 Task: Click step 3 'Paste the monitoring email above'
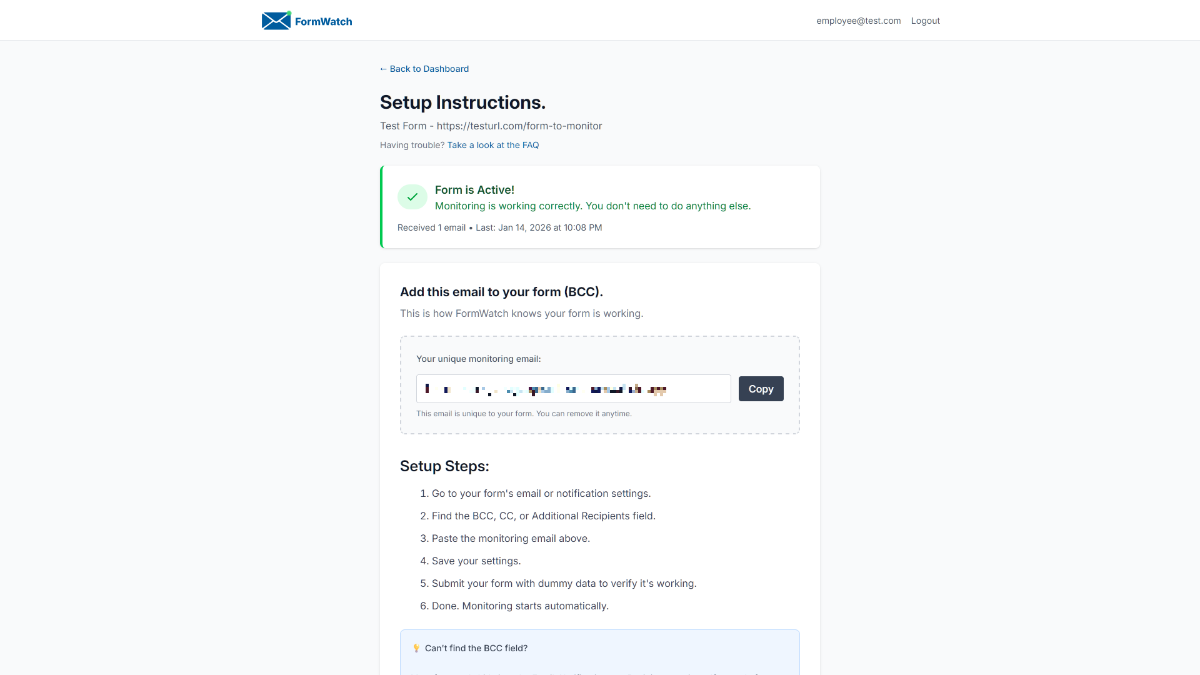click(510, 539)
